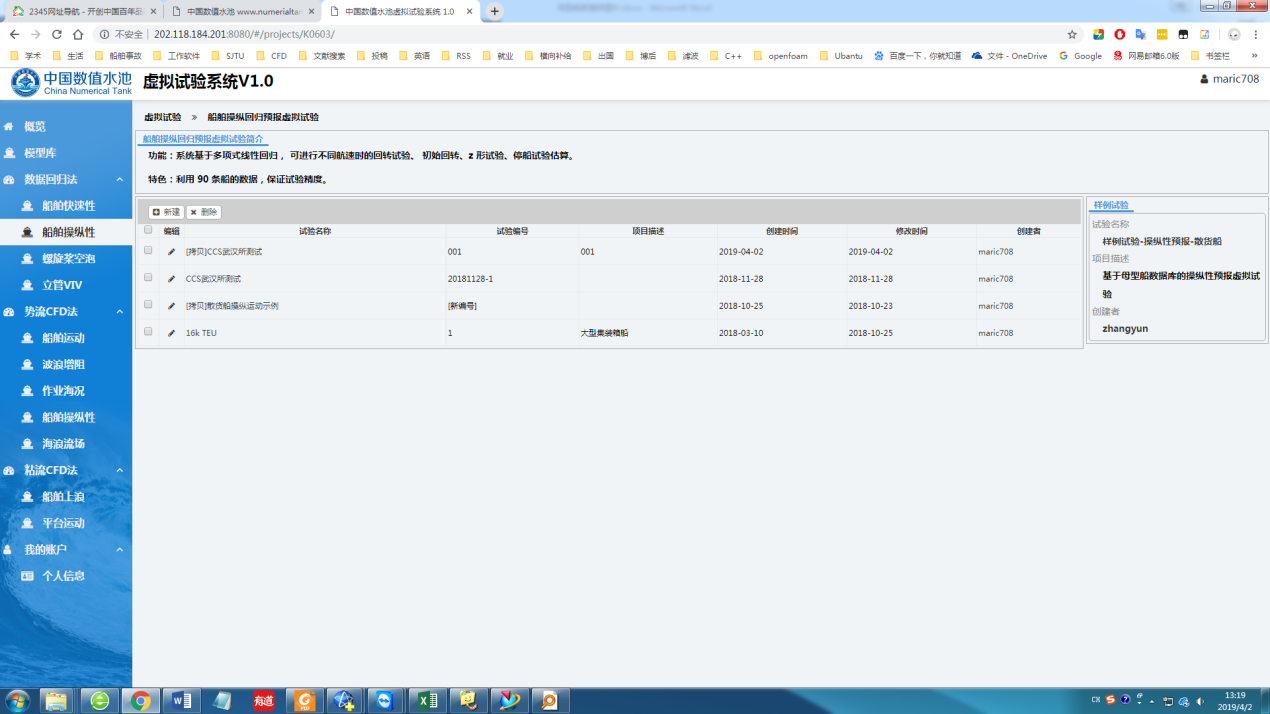1270x714 pixels.
Task: Click edit pencil for 16k TEU row
Action: point(171,333)
